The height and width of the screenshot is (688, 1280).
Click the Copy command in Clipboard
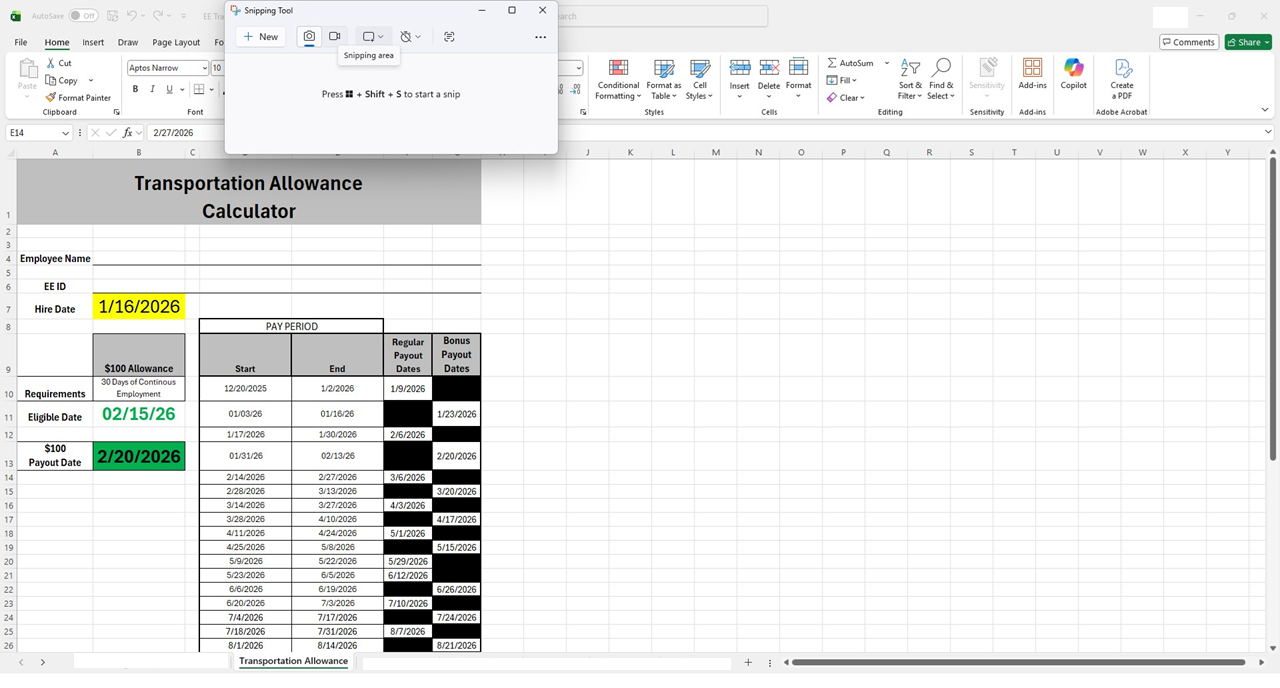point(61,80)
